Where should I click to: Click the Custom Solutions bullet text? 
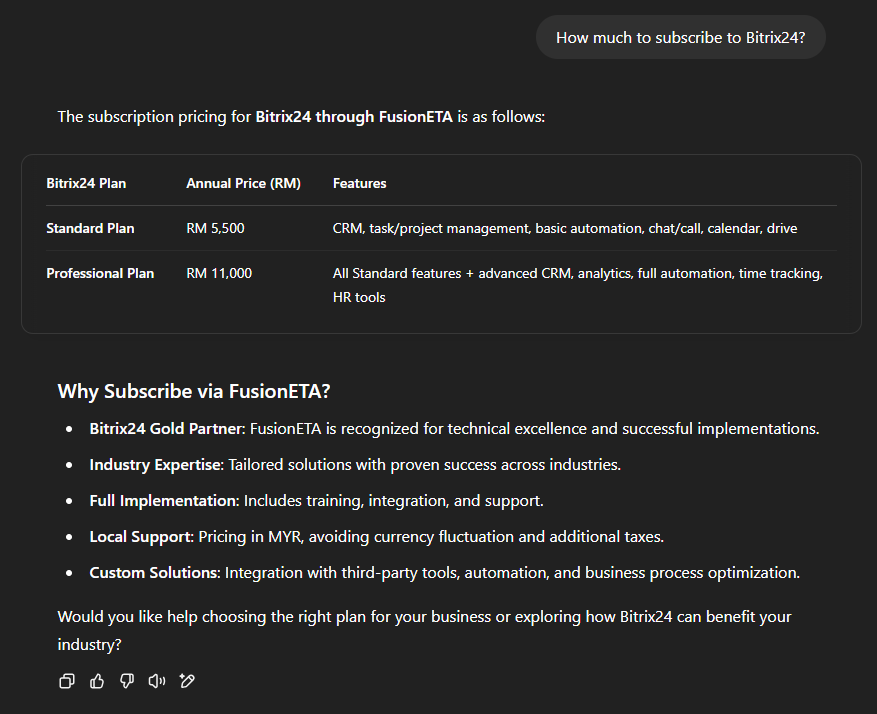(x=154, y=572)
